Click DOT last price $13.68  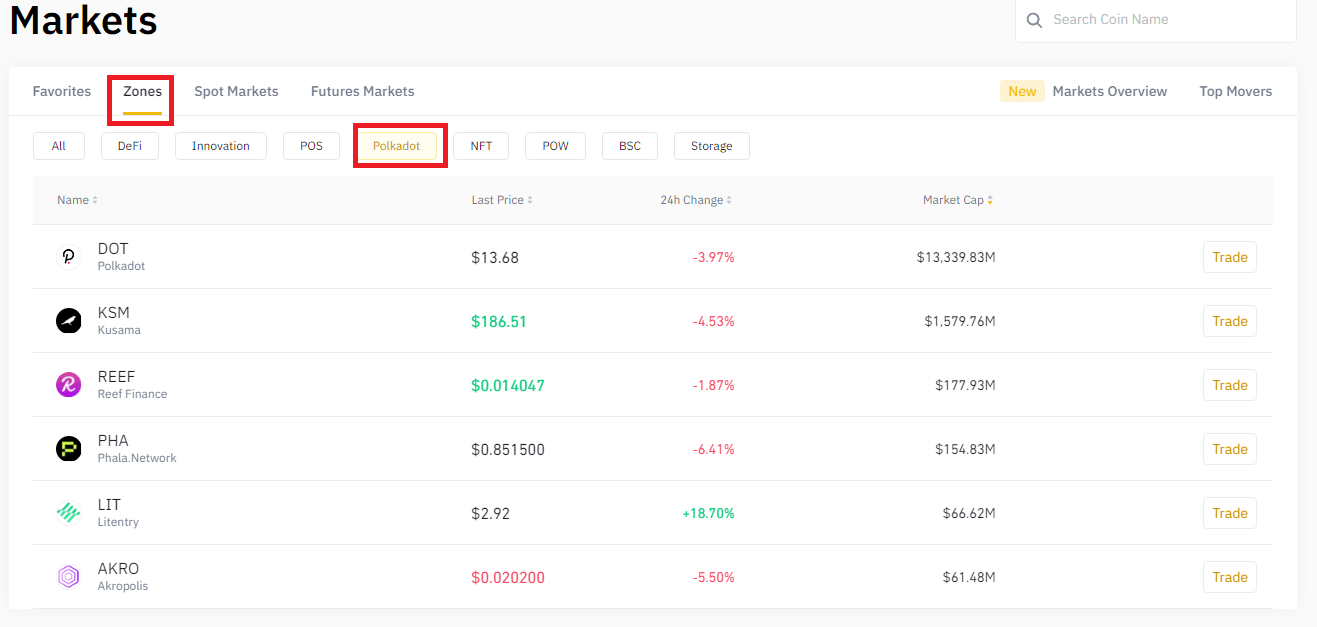pos(495,258)
